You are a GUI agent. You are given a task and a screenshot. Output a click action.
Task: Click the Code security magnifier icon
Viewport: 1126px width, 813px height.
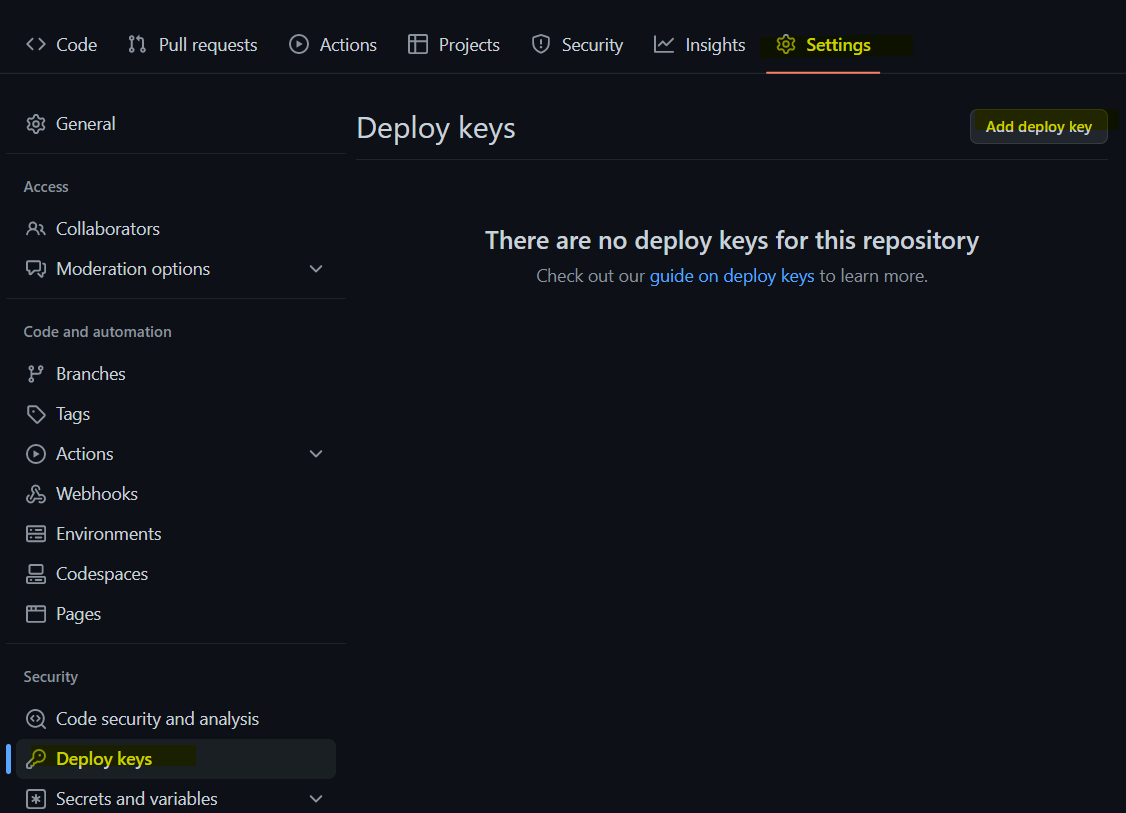pyautogui.click(x=36, y=719)
